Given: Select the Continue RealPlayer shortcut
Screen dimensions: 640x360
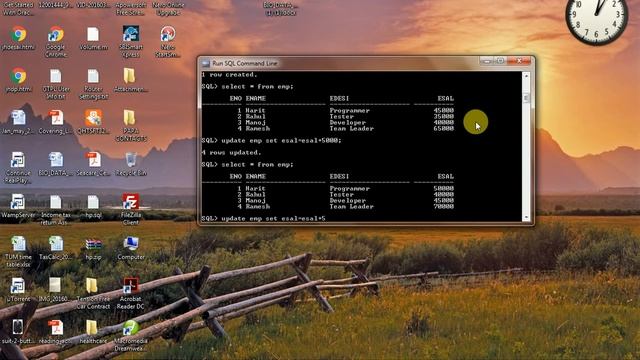Looking at the screenshot, I should click(x=18, y=160).
